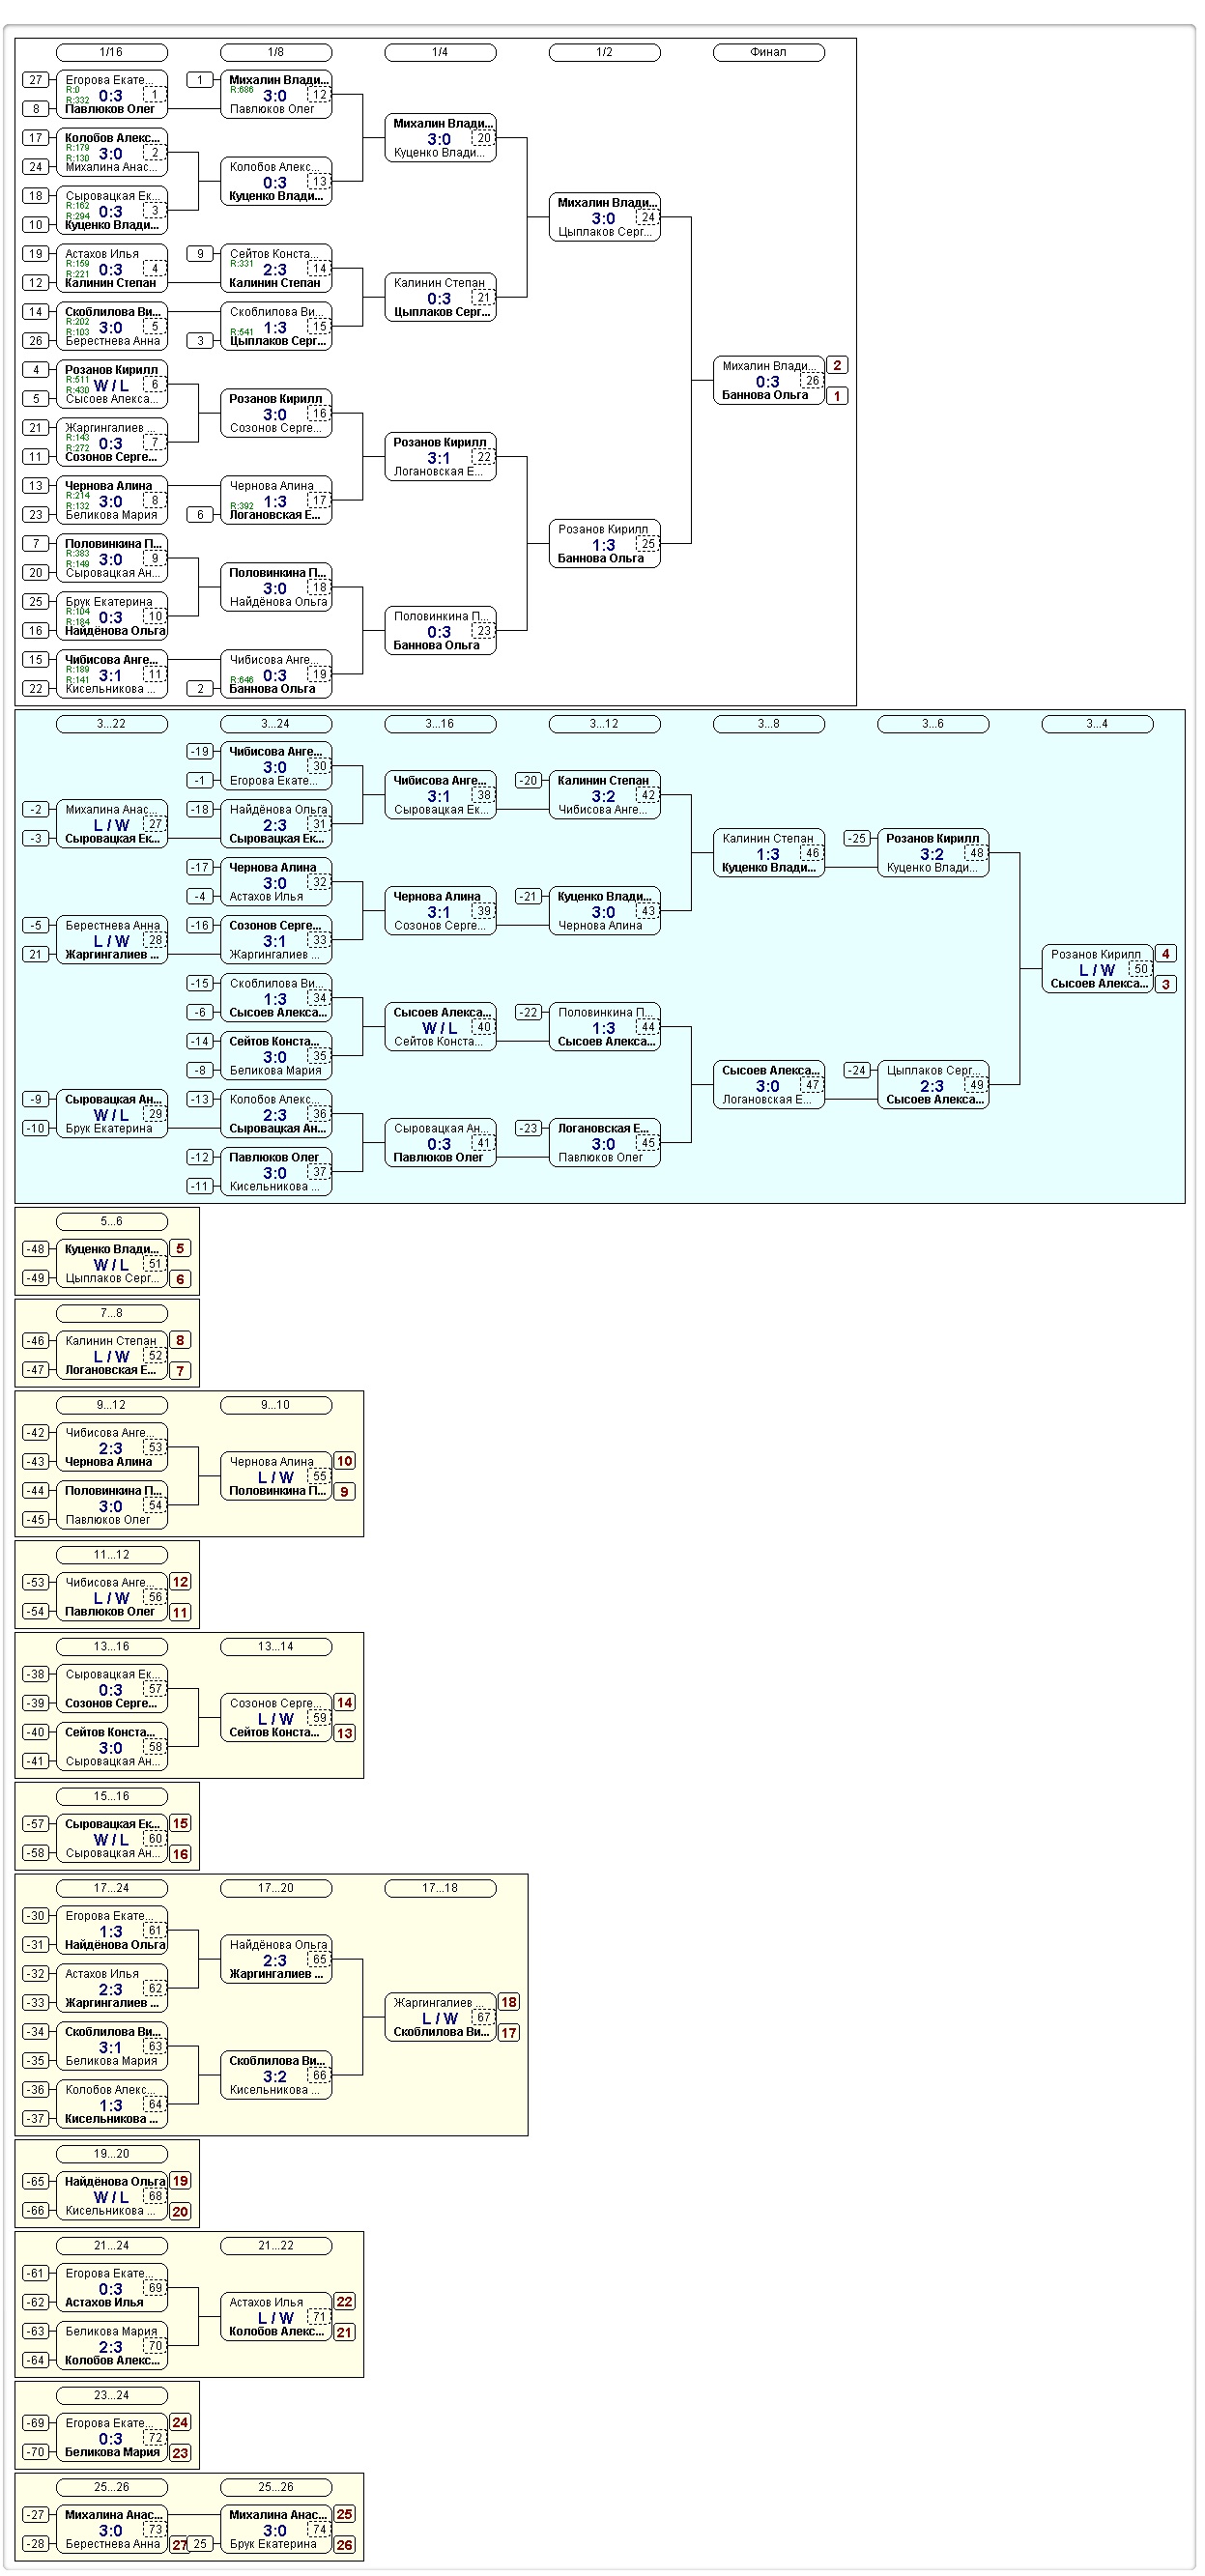Click the 17...24 placement header
The image size is (1205, 2576).
coord(111,1888)
